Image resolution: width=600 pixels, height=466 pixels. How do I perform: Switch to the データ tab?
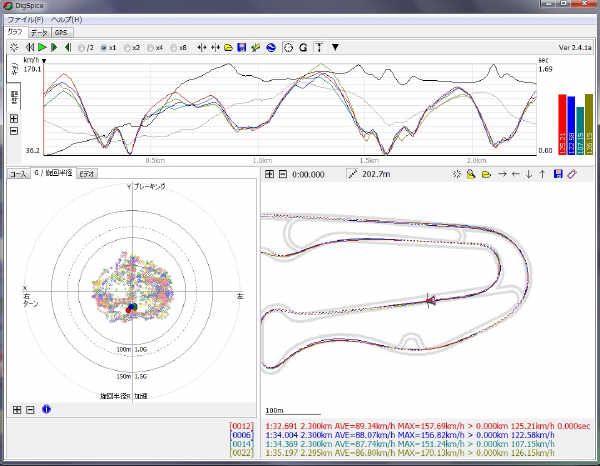coord(39,33)
